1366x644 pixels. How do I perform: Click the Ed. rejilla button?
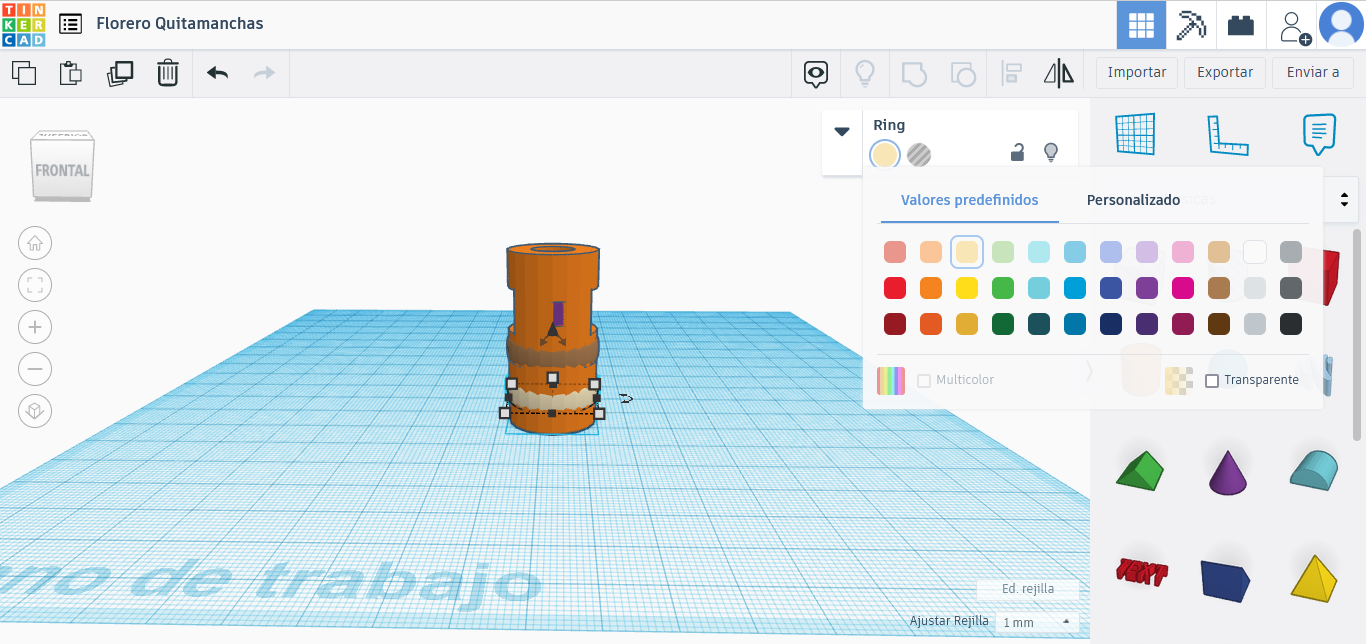[1028, 588]
